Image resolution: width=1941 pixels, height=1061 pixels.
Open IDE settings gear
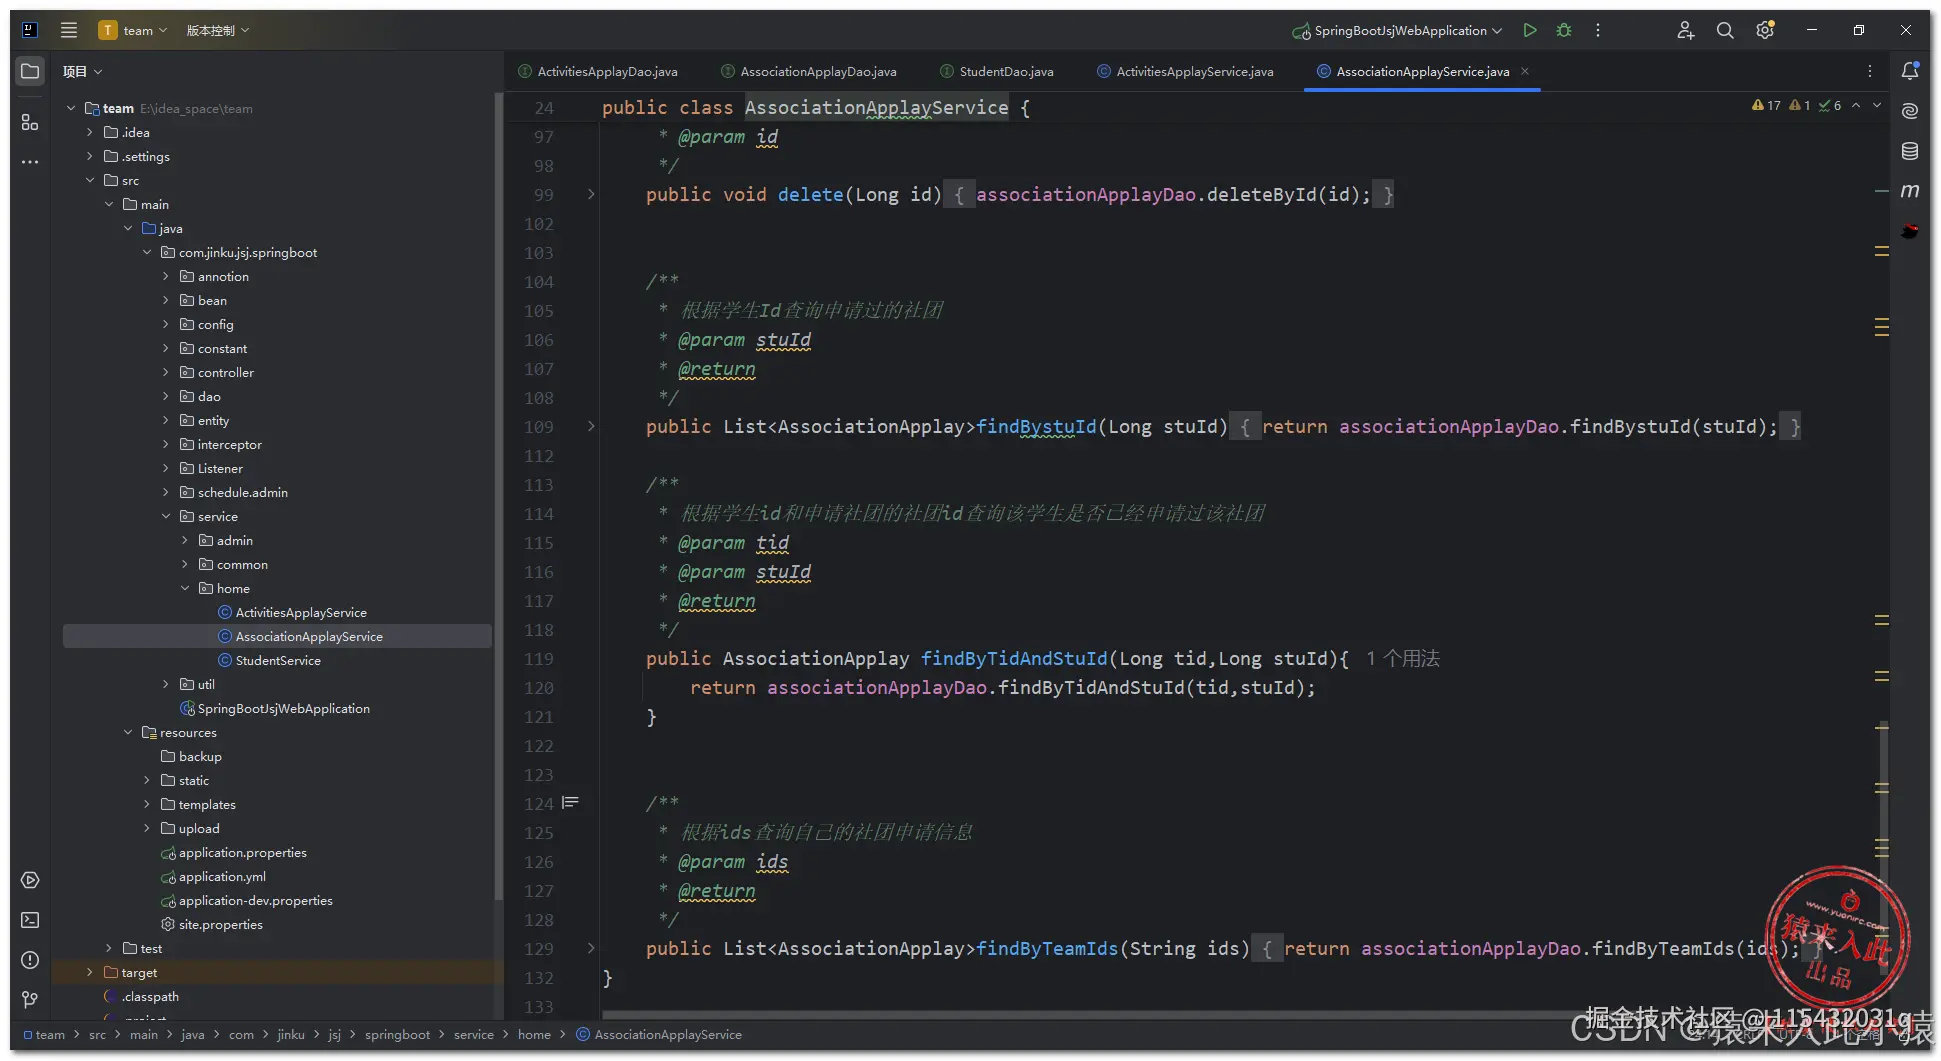[x=1765, y=30]
